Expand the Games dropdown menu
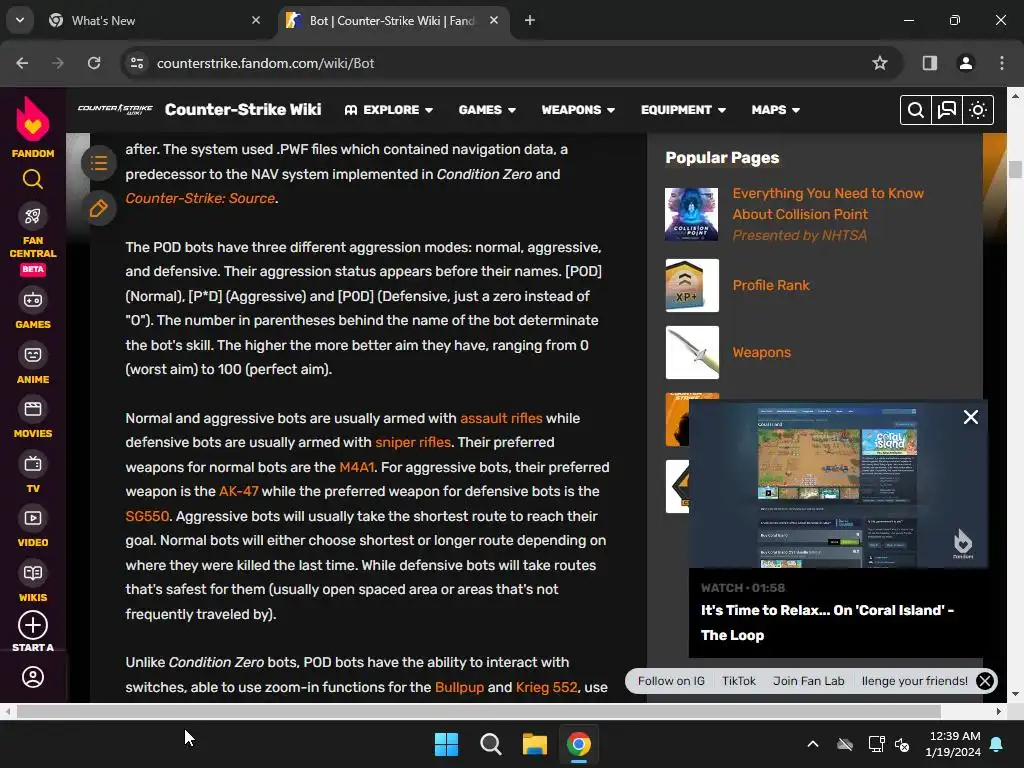The image size is (1024, 768). [x=487, y=110]
